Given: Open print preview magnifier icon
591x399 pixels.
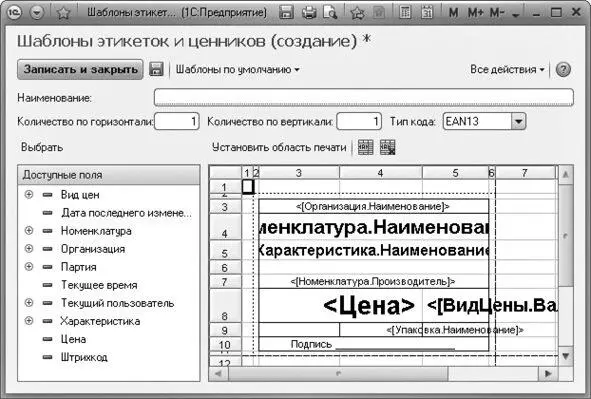Looking at the screenshot, I should (x=330, y=12).
